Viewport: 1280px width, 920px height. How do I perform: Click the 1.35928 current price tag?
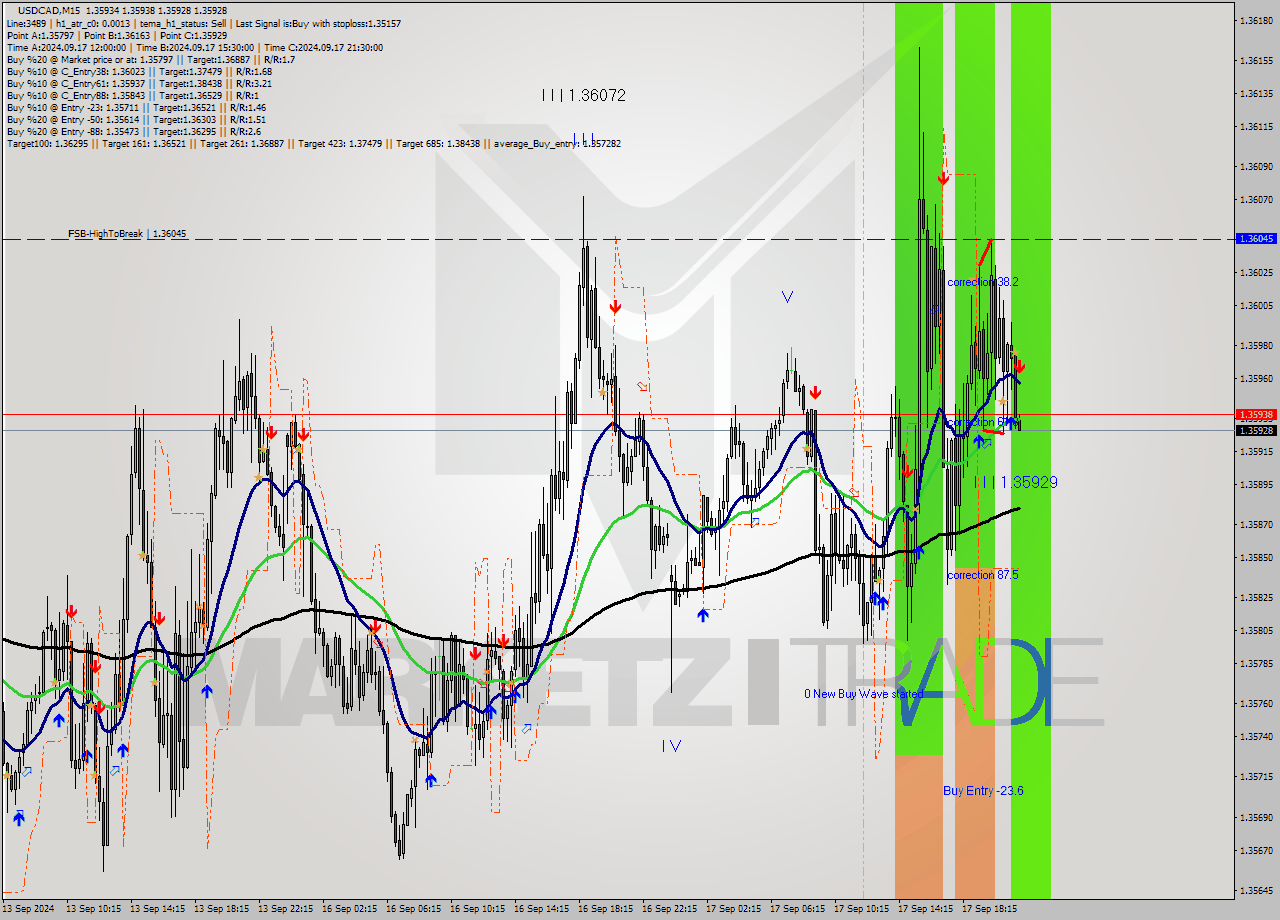click(x=1256, y=430)
